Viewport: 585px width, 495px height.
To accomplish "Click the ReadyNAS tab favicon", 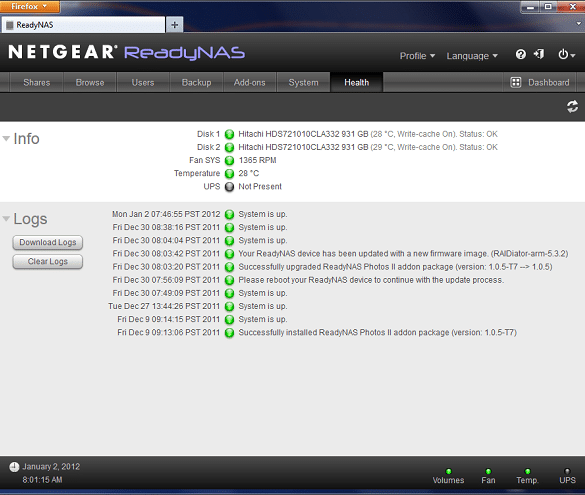I will point(10,25).
